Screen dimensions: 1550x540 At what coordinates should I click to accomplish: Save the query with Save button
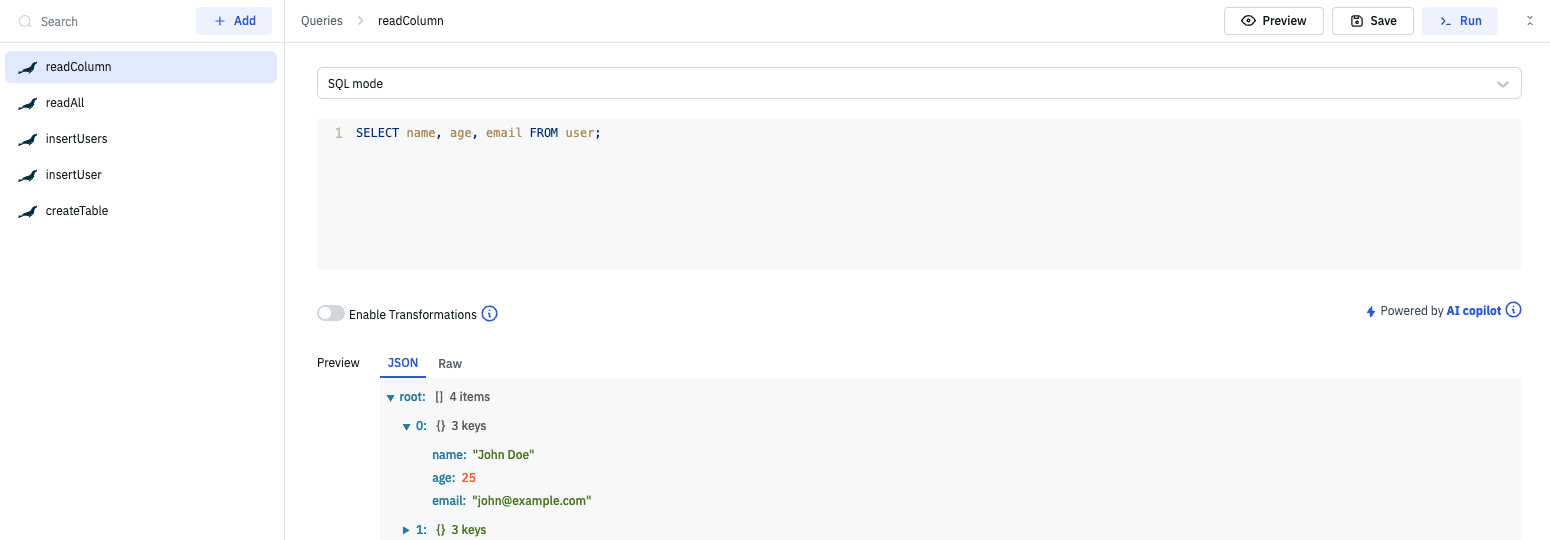coord(1372,21)
